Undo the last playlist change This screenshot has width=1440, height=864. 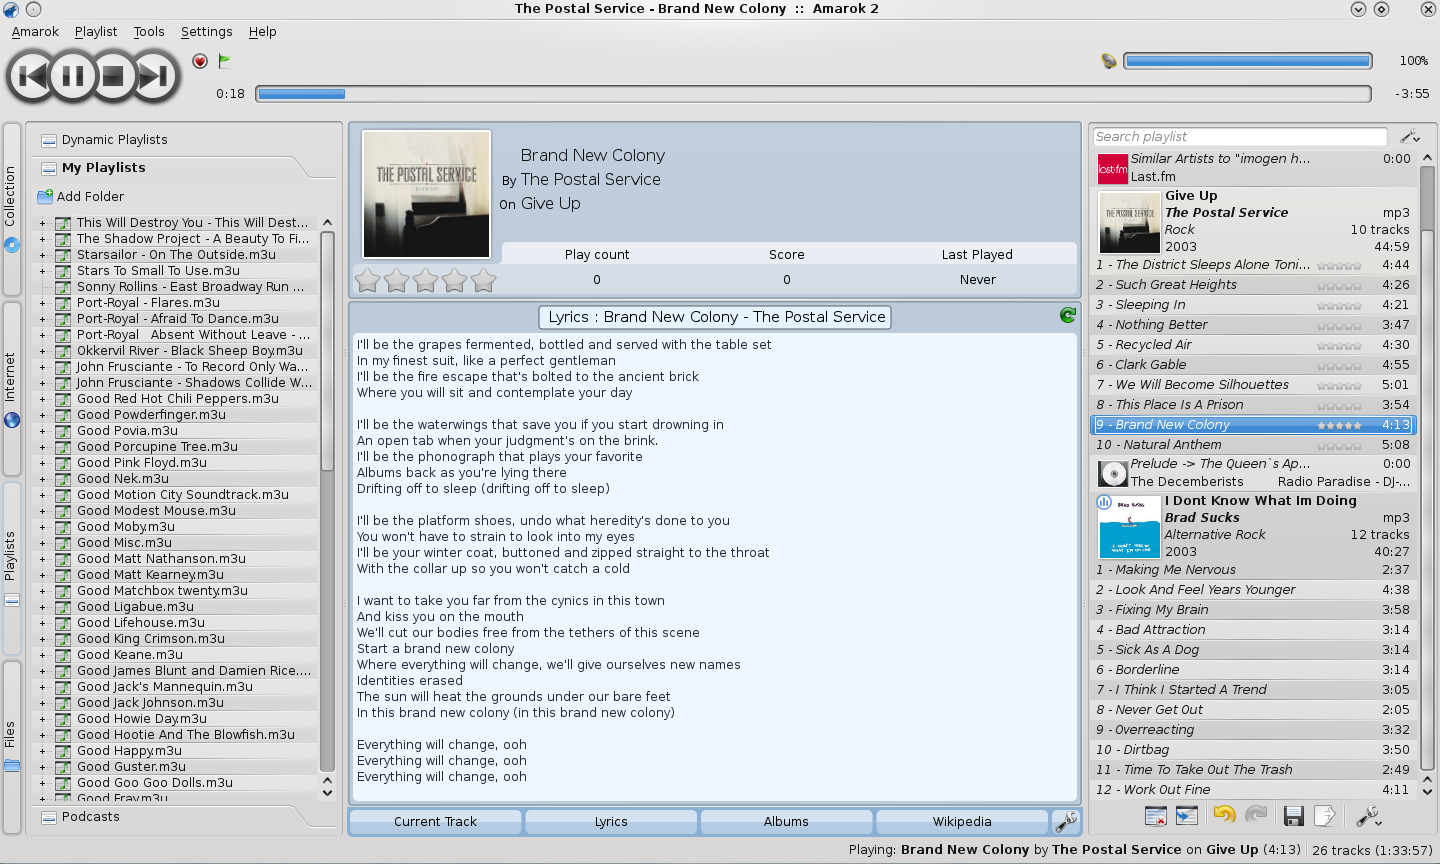pyautogui.click(x=1223, y=816)
